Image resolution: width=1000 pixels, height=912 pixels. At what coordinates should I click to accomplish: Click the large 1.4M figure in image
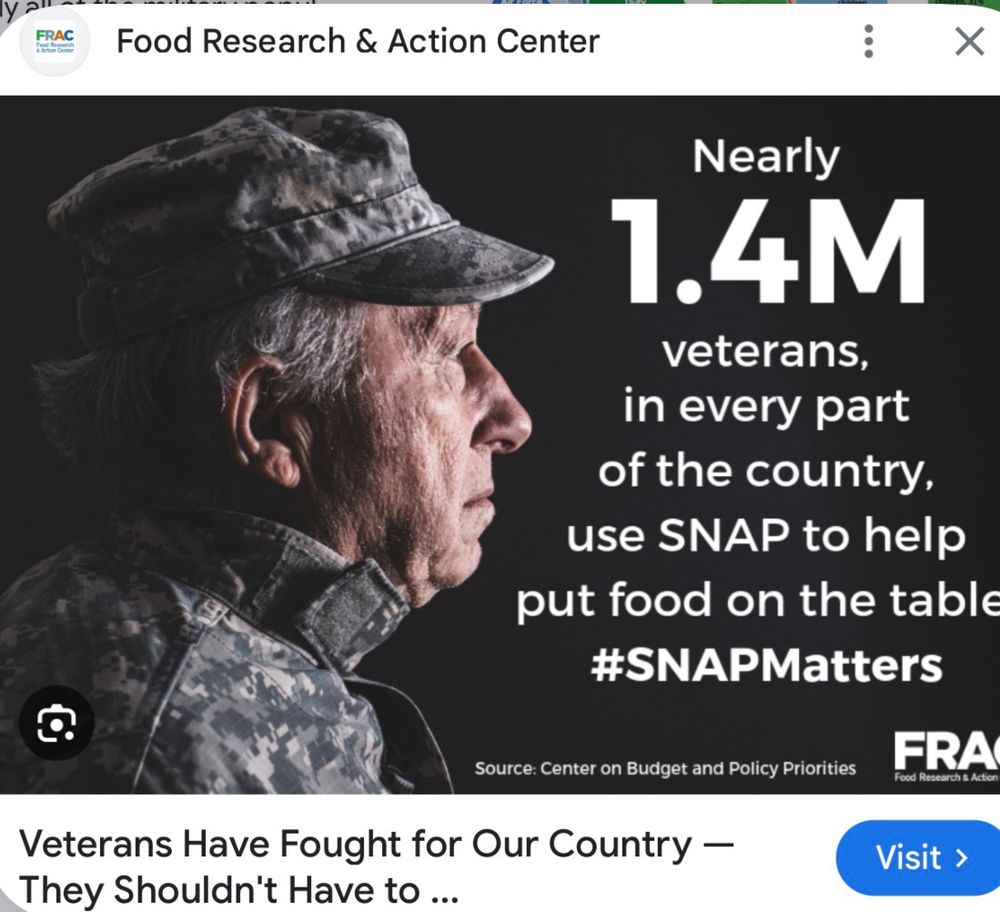(767, 251)
